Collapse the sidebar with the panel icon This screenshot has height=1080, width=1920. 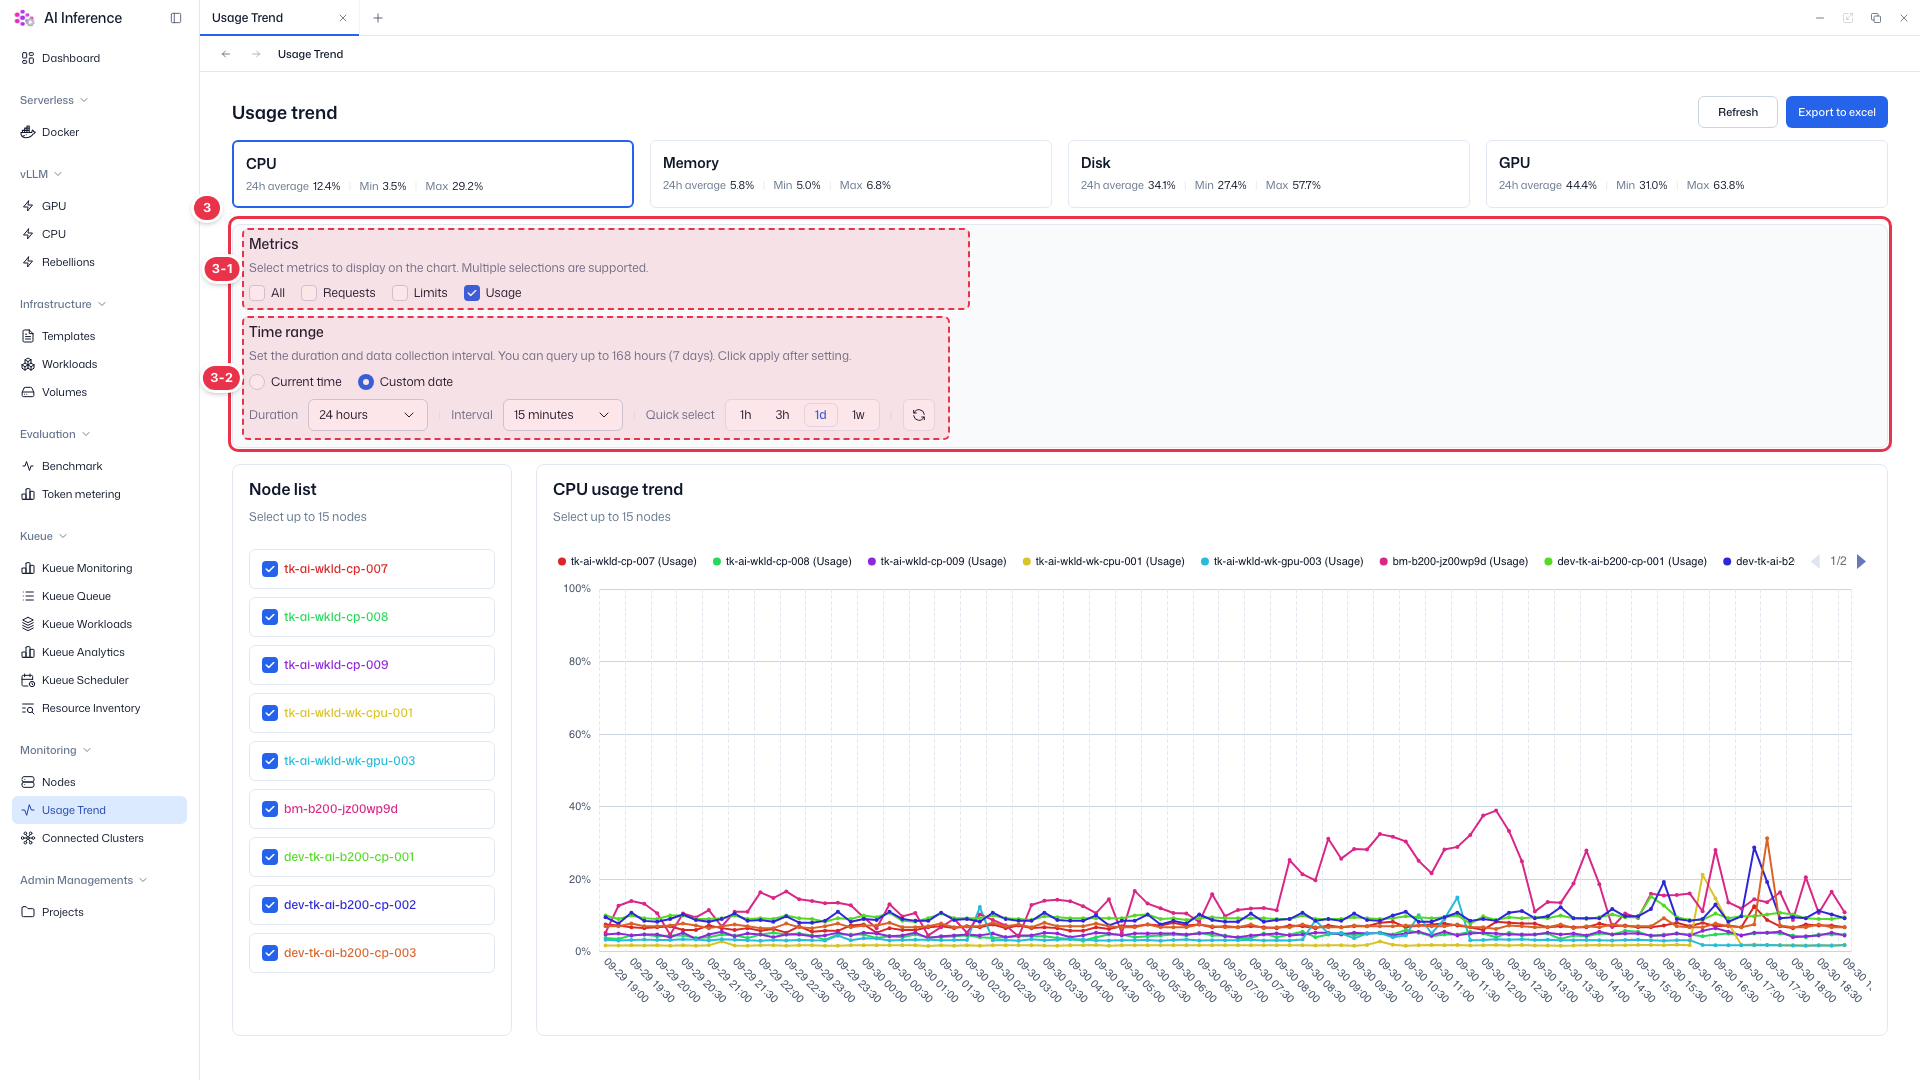[176, 18]
